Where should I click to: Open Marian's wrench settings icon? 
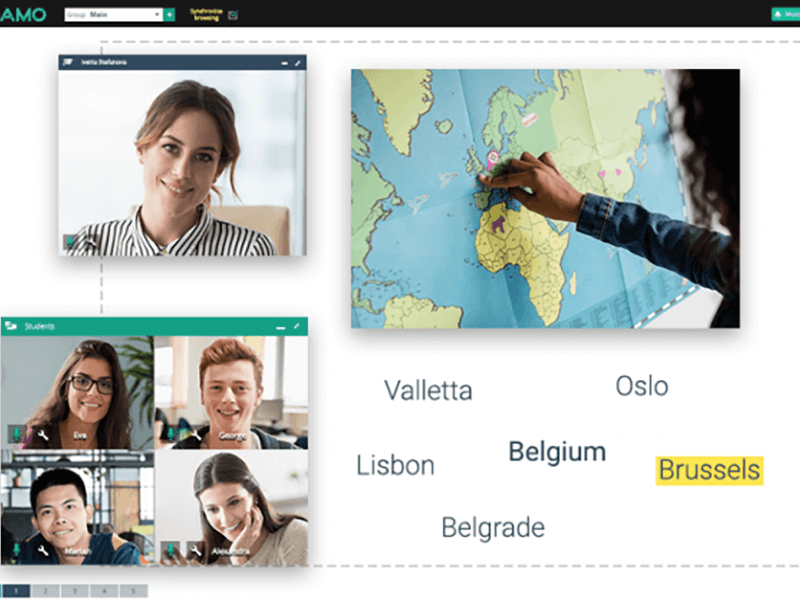[x=42, y=550]
